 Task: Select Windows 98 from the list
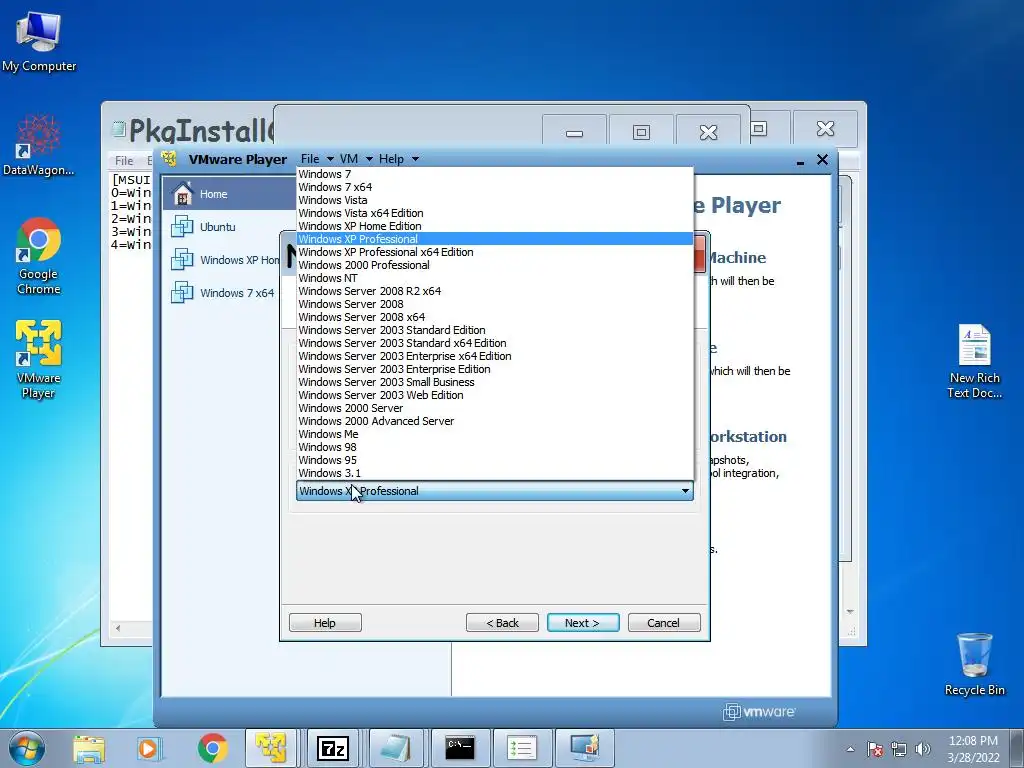(494, 448)
